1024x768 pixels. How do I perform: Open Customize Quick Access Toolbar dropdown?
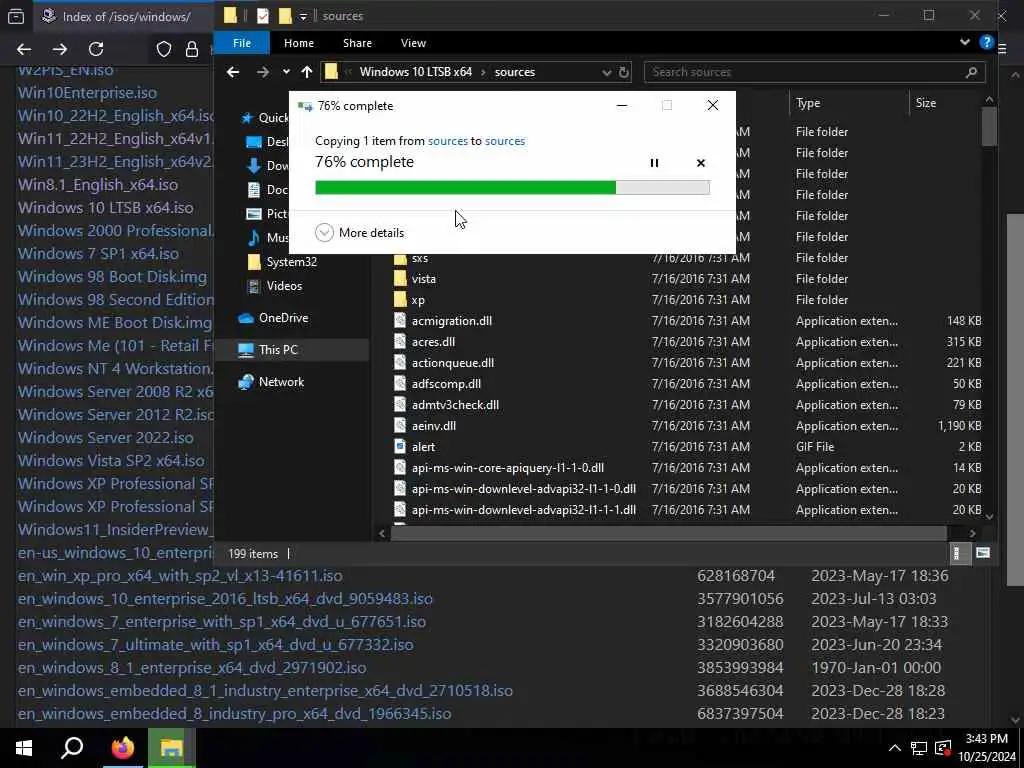[x=303, y=16]
